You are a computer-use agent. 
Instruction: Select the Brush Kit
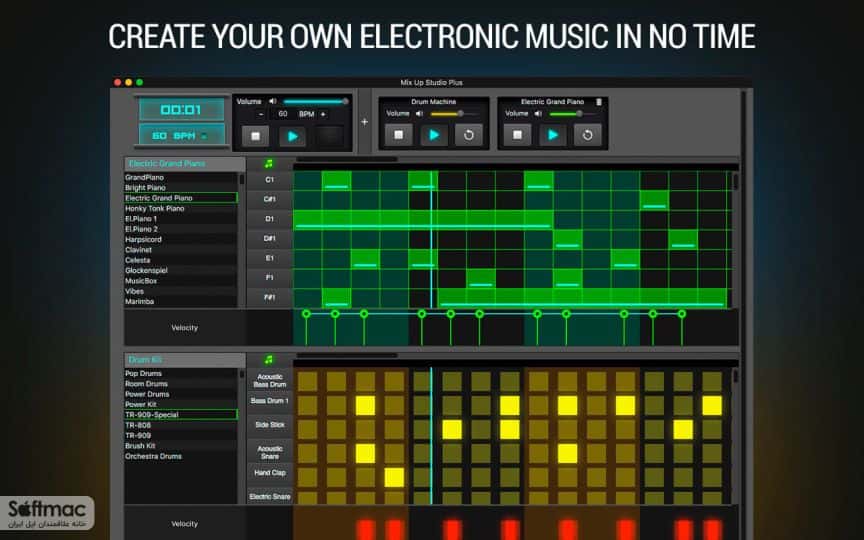(x=181, y=446)
